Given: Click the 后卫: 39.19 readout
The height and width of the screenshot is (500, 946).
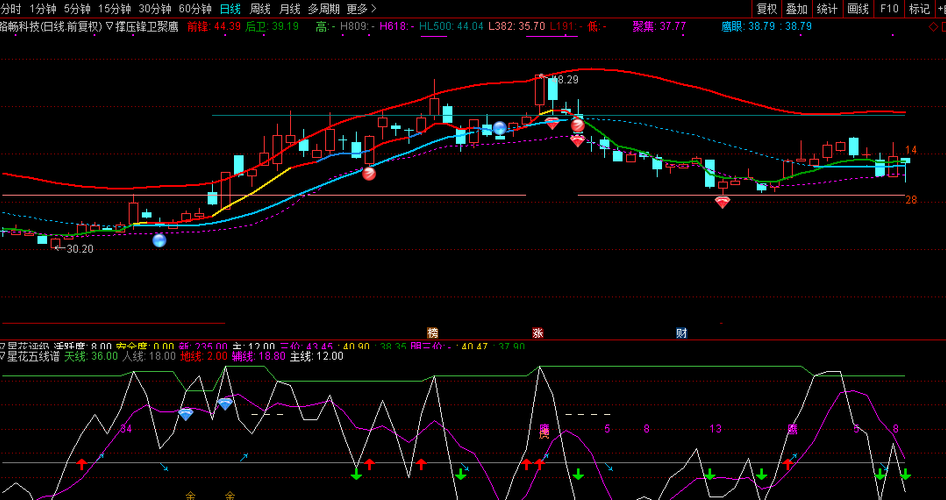Looking at the screenshot, I should [272, 27].
